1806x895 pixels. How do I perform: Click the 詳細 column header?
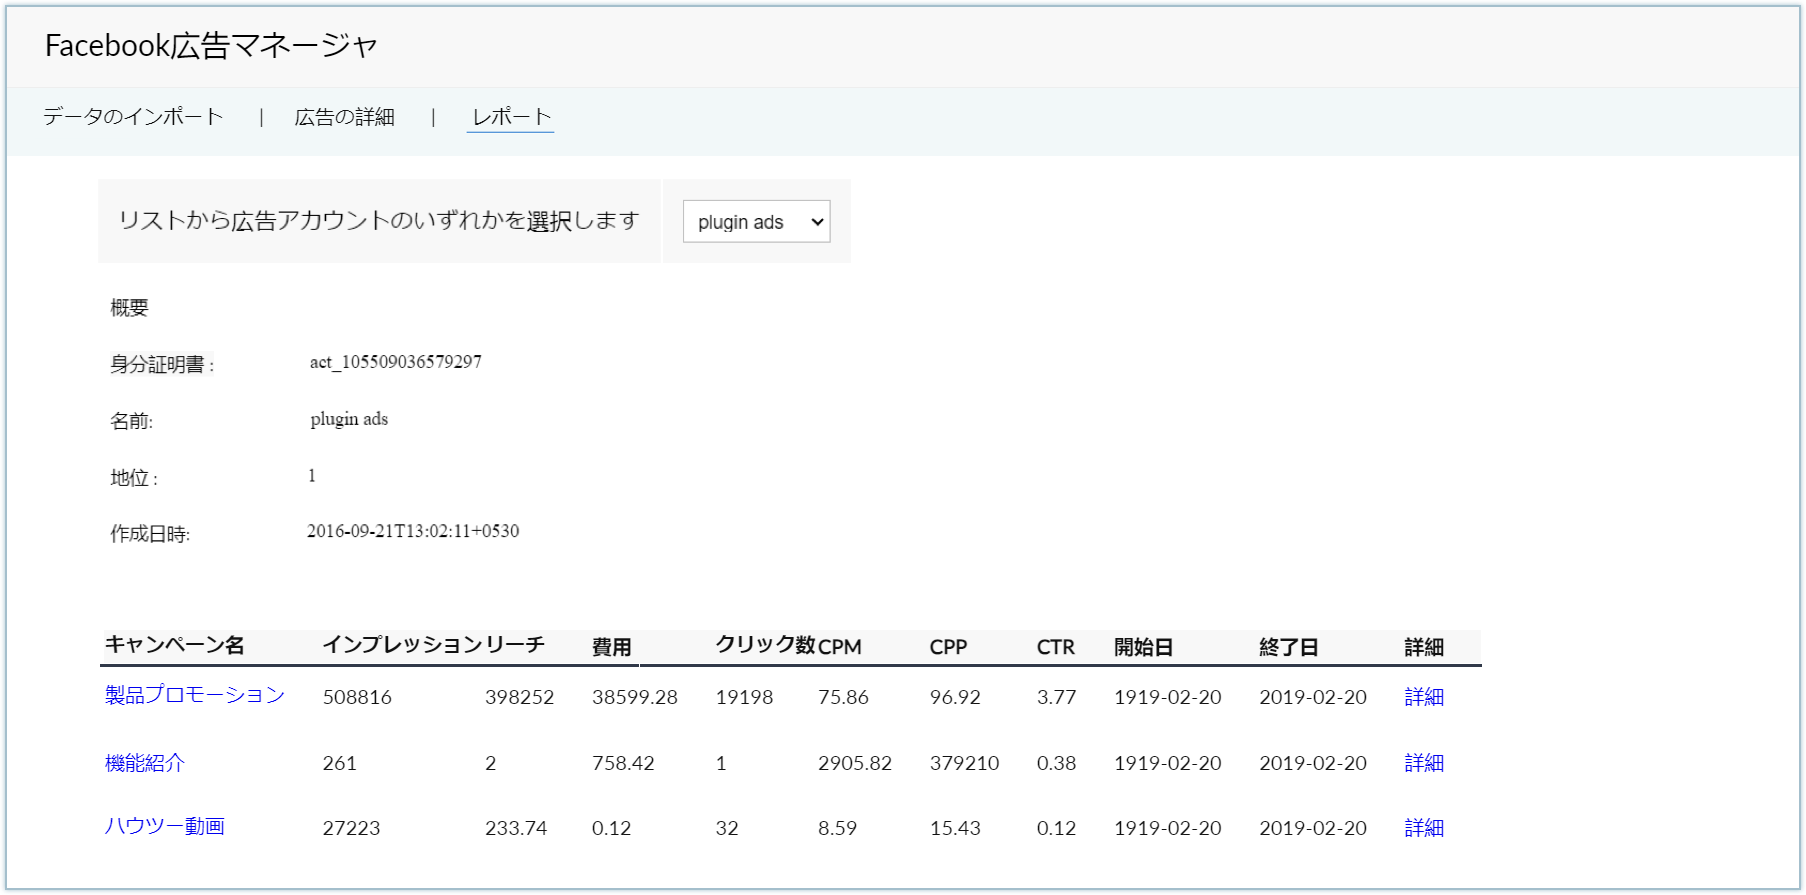1424,647
